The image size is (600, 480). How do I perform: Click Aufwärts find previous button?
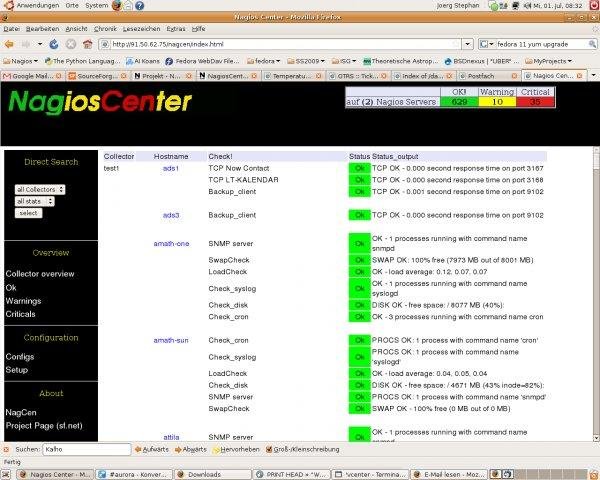click(x=152, y=449)
